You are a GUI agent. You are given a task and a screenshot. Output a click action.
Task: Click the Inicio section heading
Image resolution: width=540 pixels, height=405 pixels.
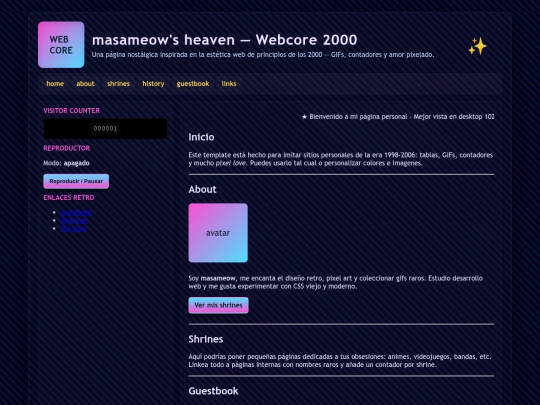(x=201, y=137)
